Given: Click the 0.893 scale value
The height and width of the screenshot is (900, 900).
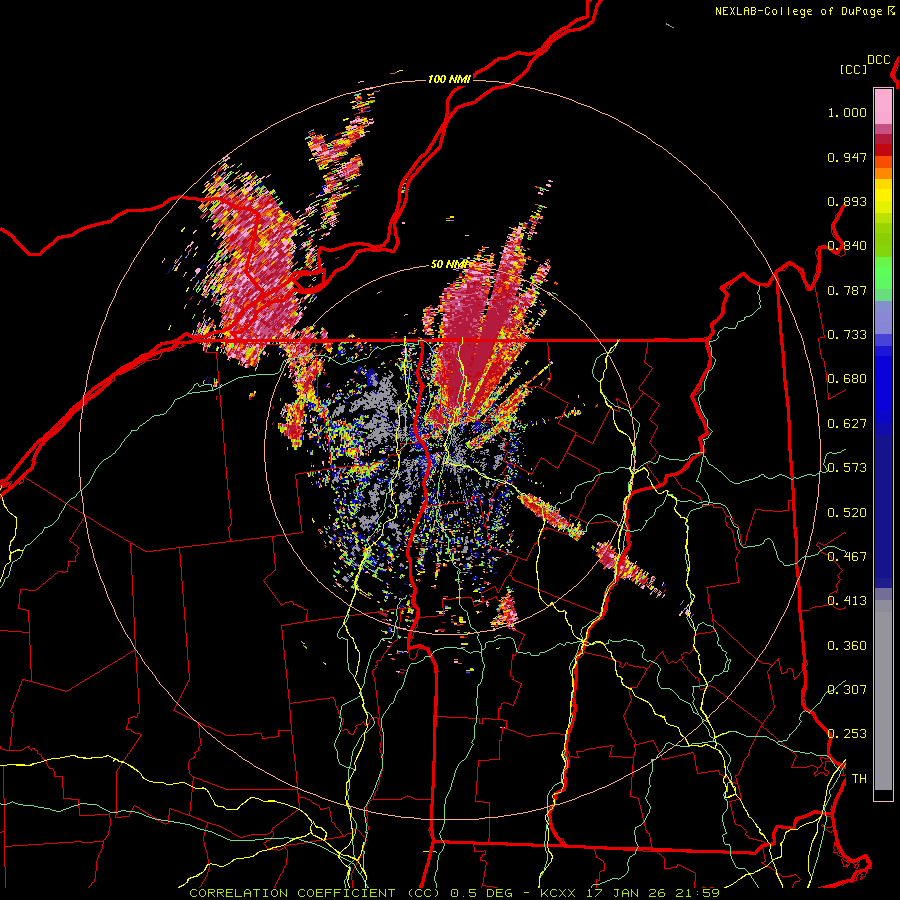Looking at the screenshot, I should [x=847, y=201].
